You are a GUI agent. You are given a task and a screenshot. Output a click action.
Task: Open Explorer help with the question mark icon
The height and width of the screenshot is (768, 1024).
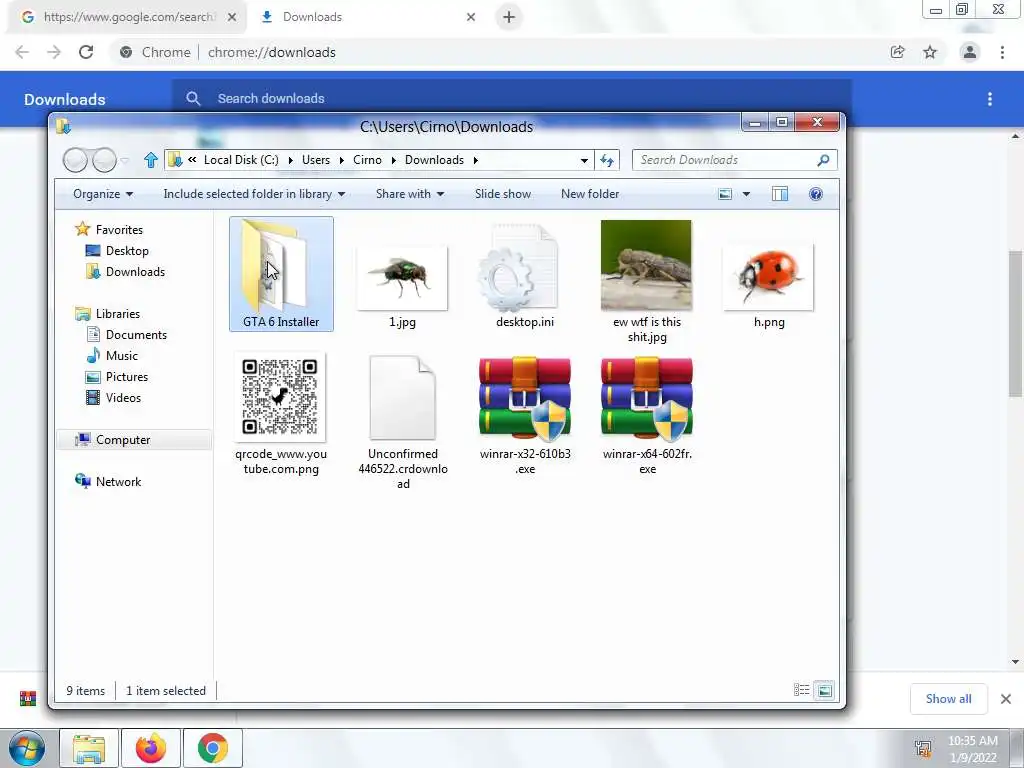click(816, 194)
